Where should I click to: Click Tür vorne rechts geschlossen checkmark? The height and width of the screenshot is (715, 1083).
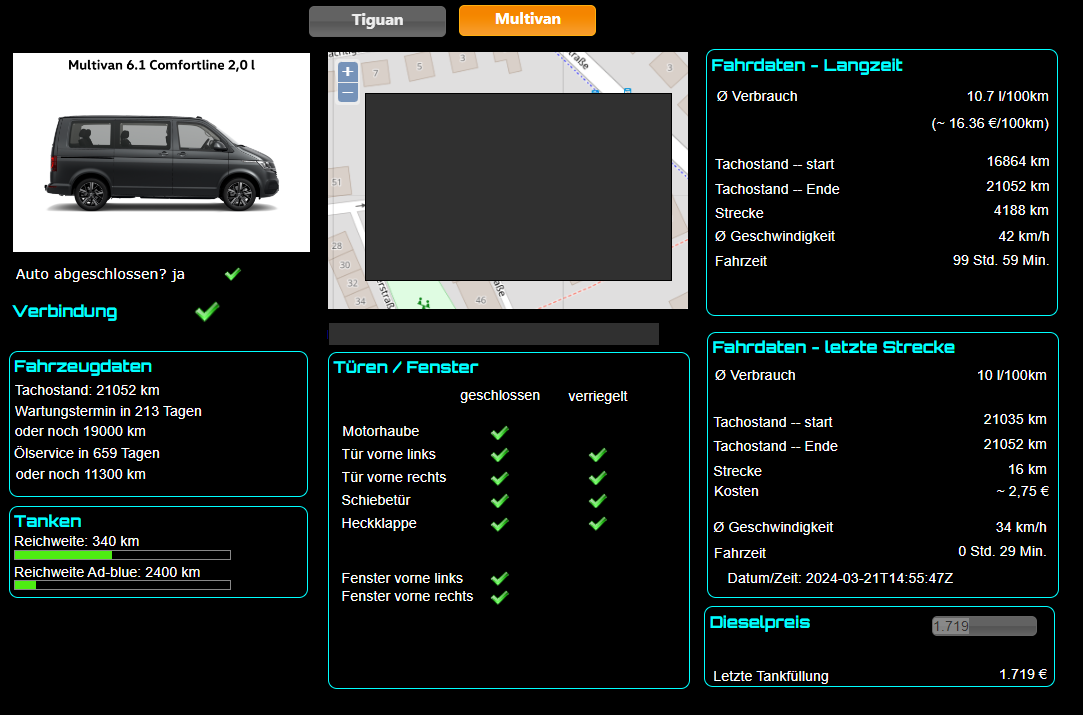(500, 478)
